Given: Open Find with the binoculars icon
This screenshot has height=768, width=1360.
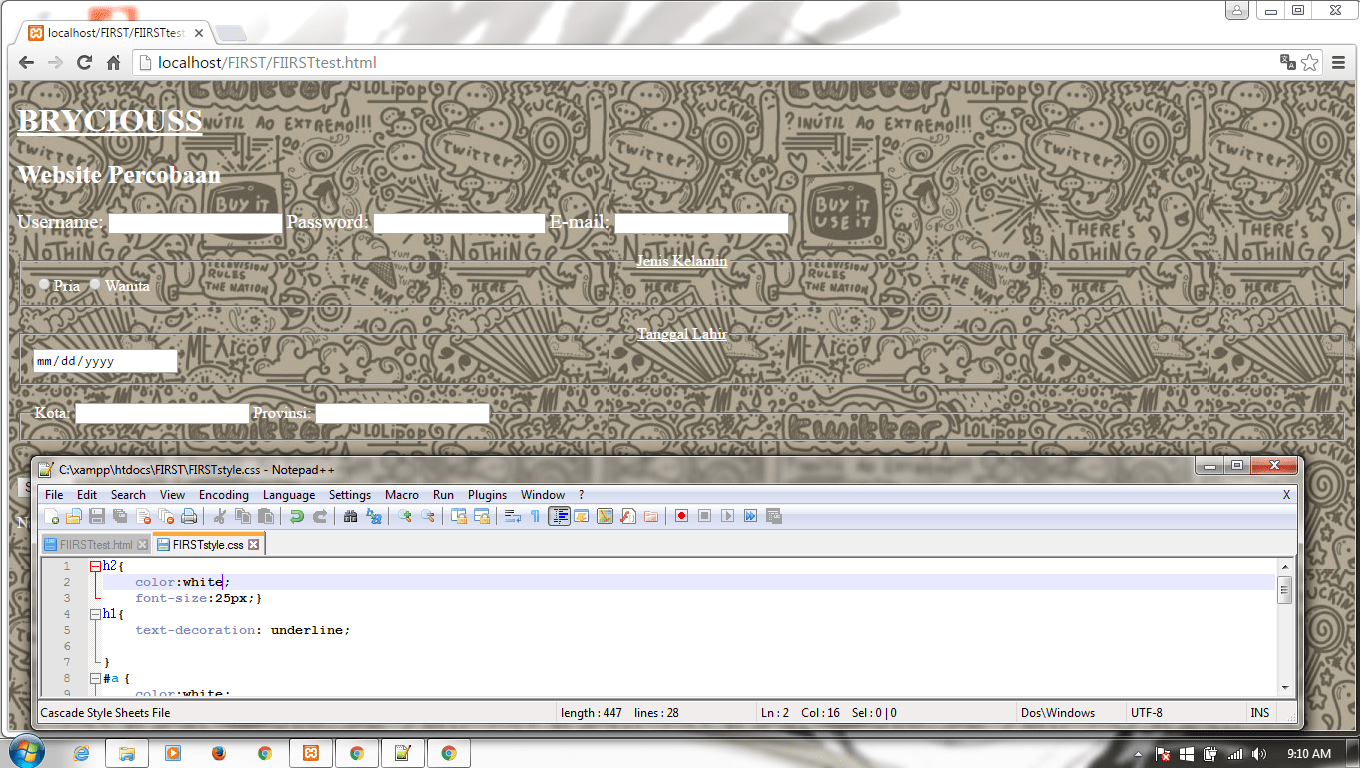Looking at the screenshot, I should (351, 516).
